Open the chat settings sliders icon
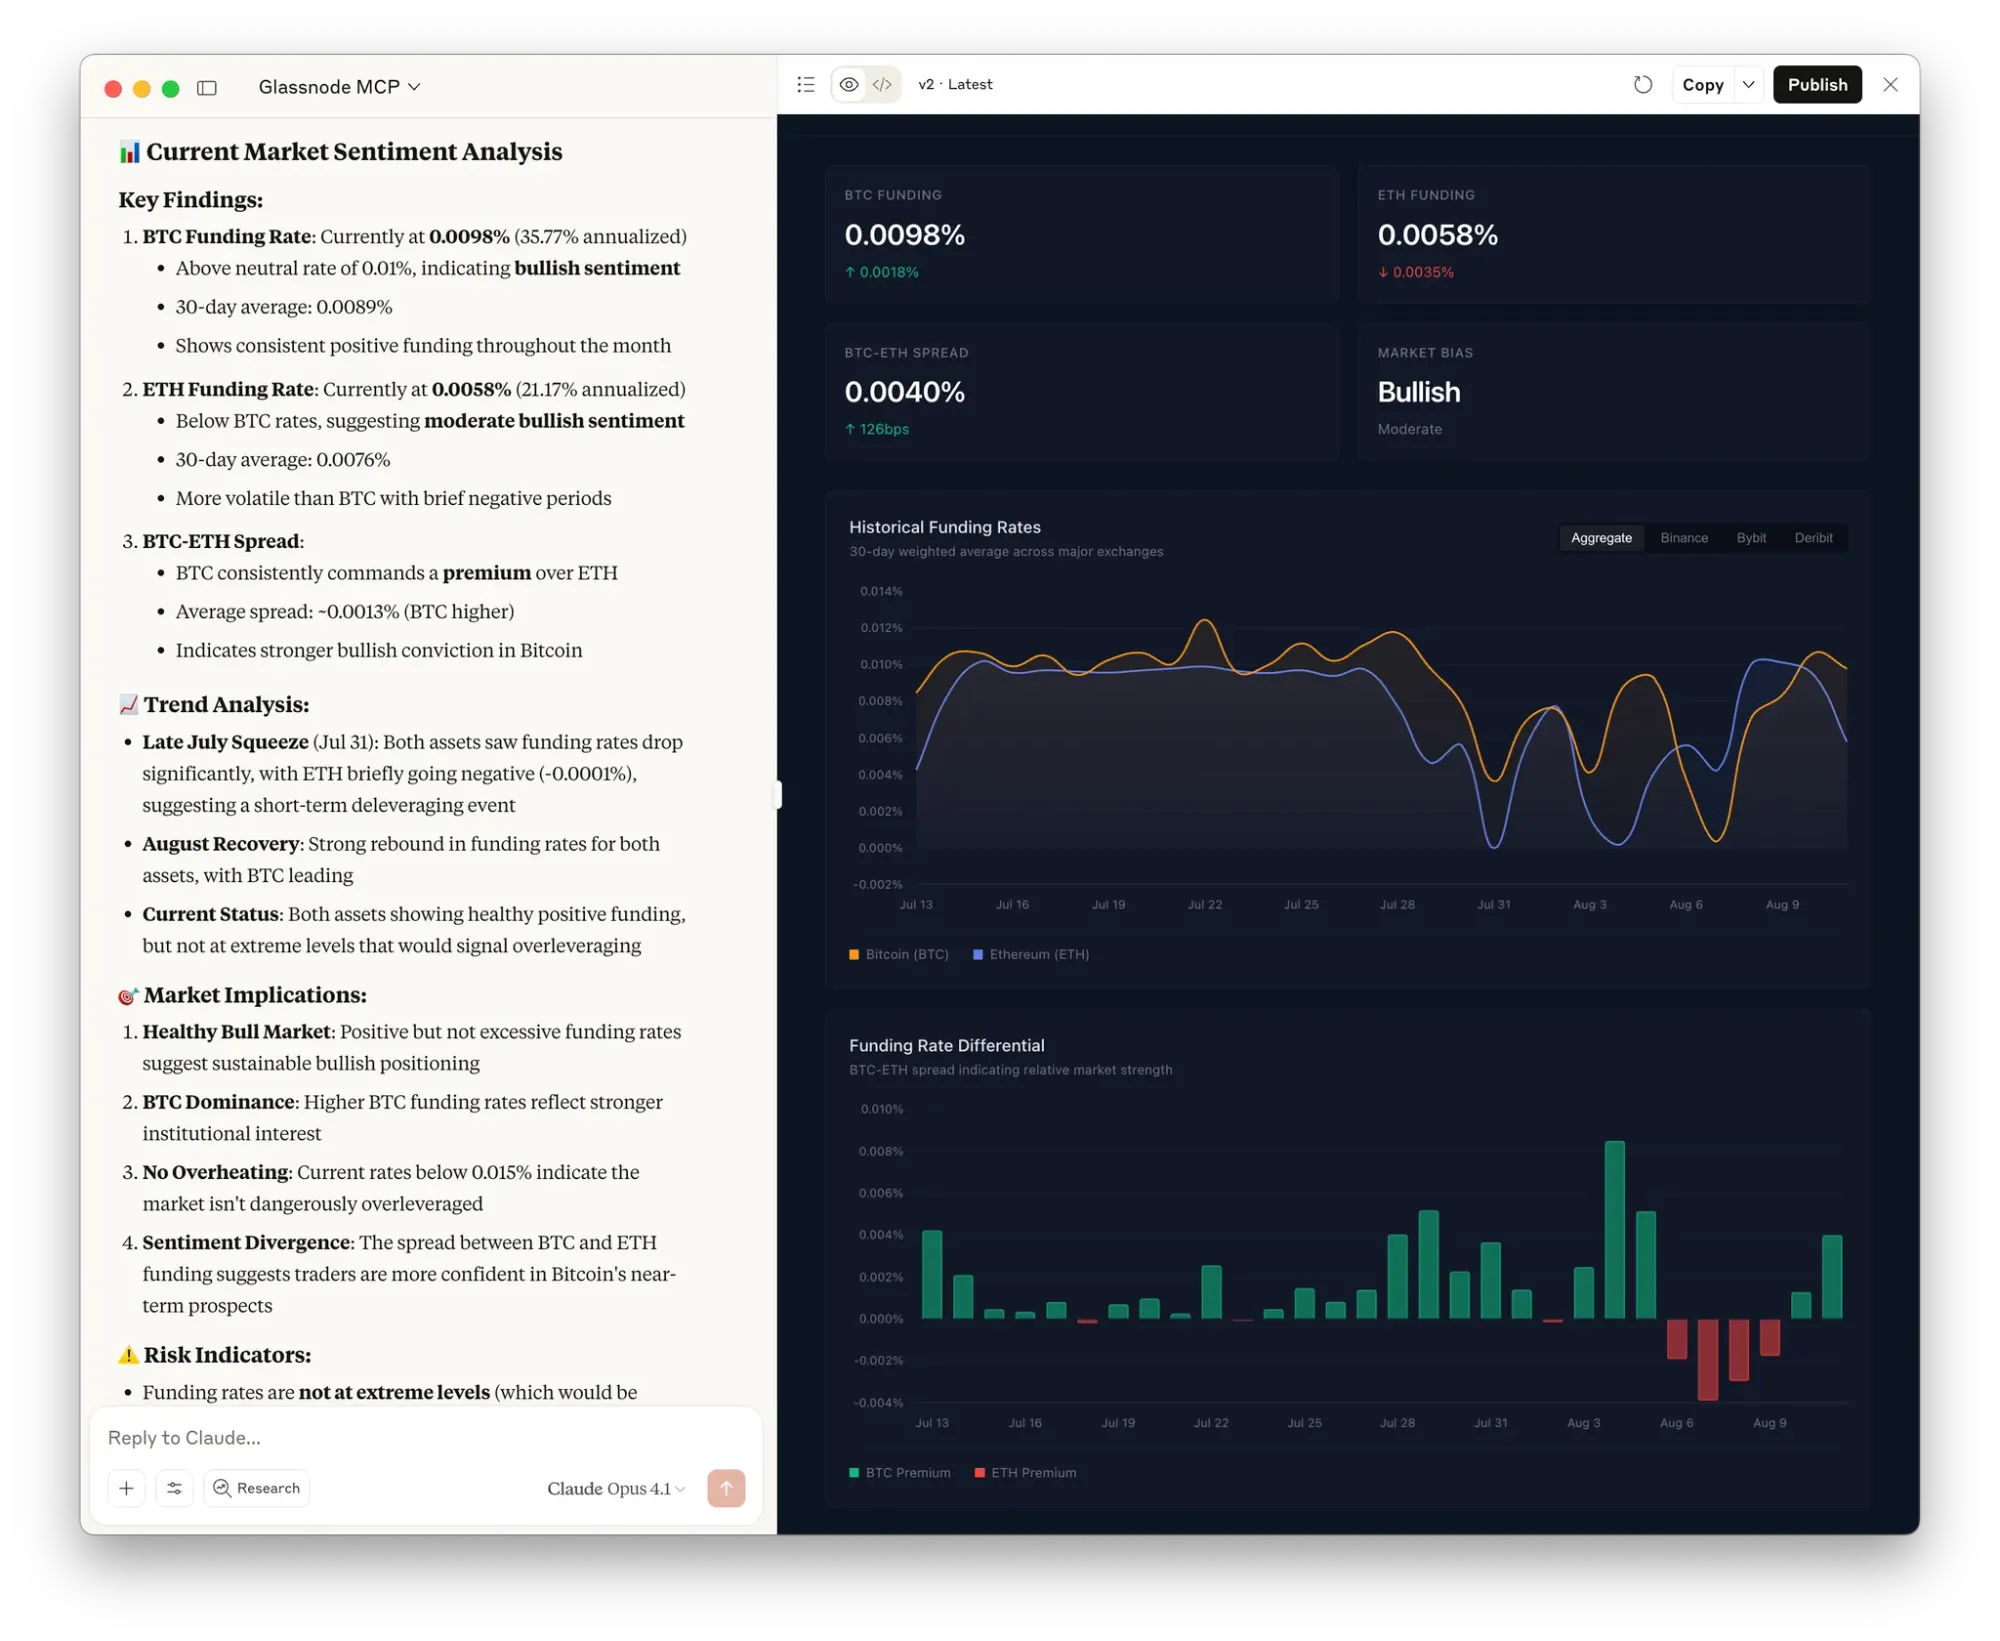2000x1641 pixels. [x=174, y=1488]
